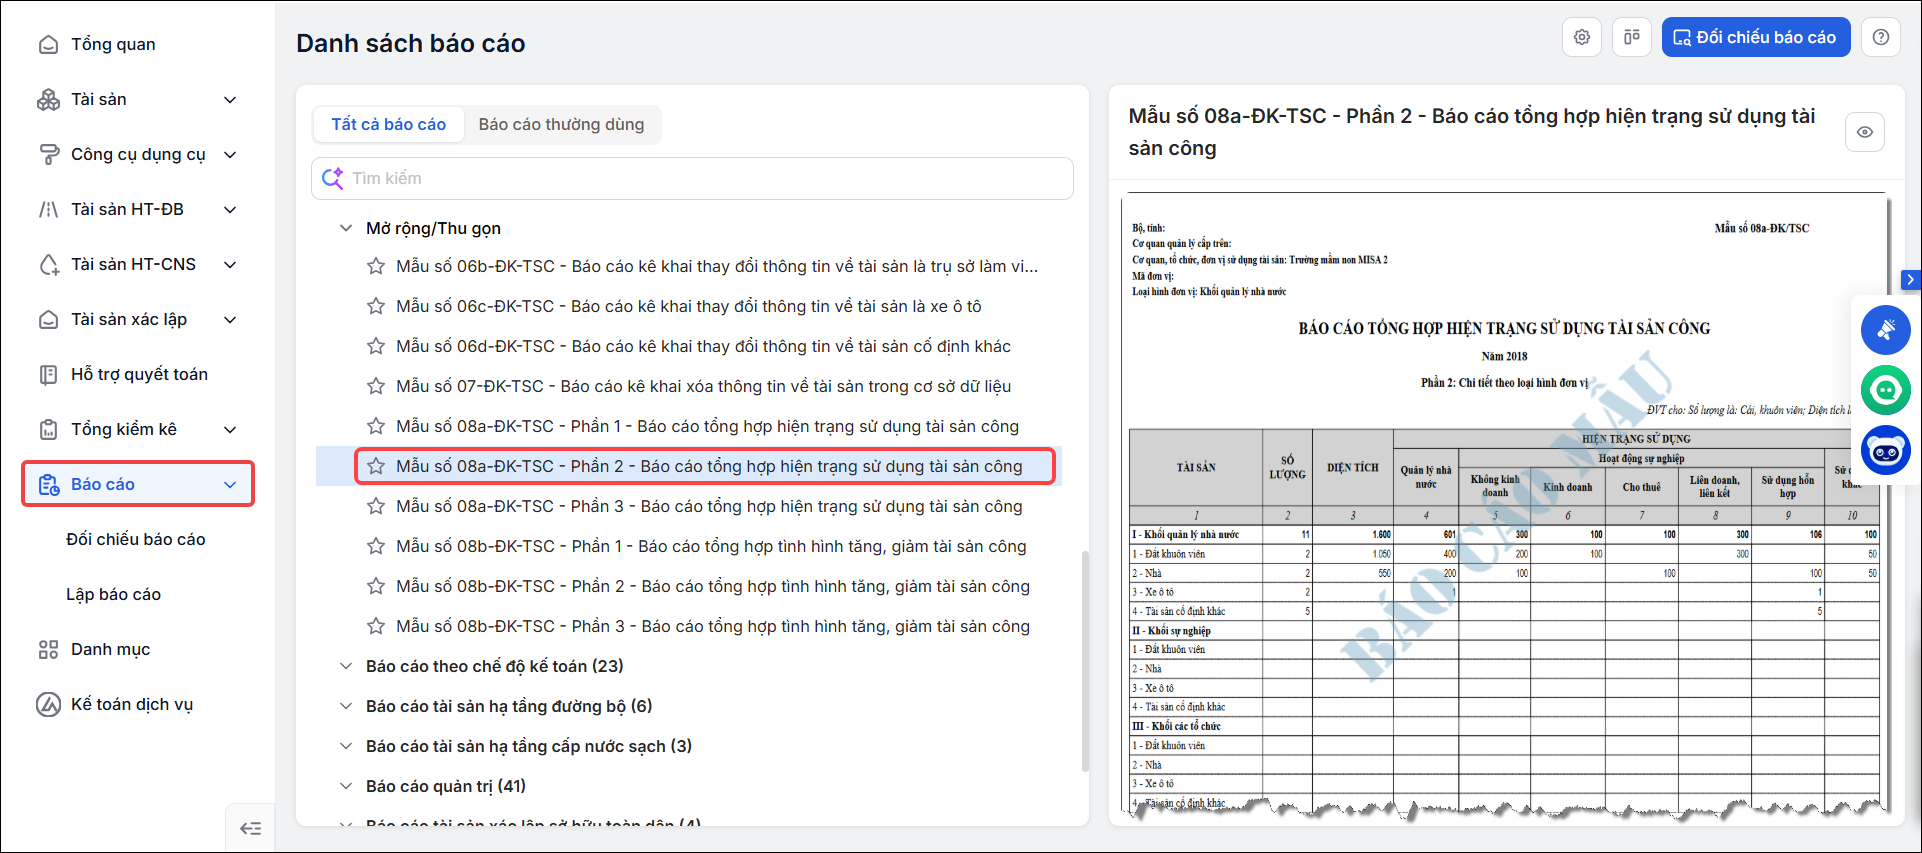Screen dimensions: 1922x853
Task: Click the AI search icon in the search box
Action: 332,178
